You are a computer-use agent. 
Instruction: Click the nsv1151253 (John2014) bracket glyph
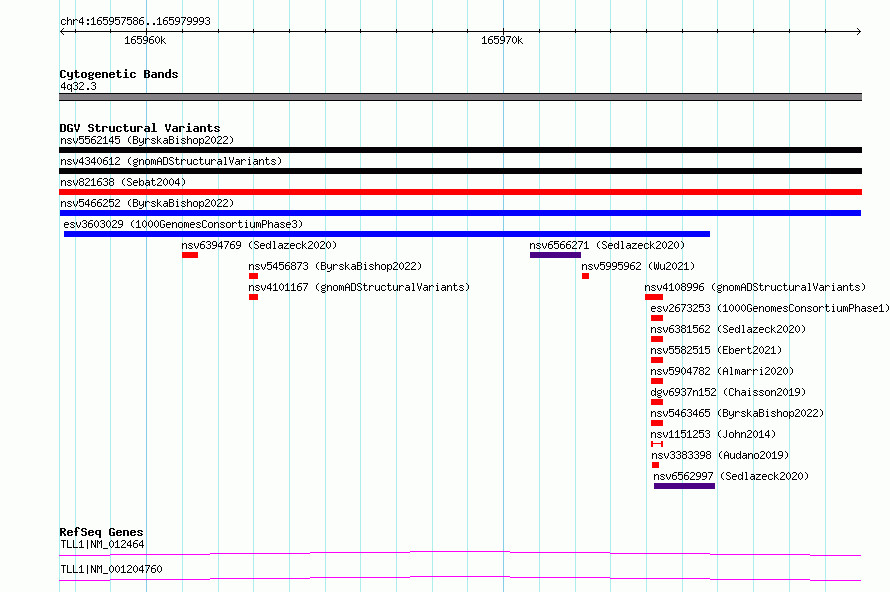click(657, 444)
